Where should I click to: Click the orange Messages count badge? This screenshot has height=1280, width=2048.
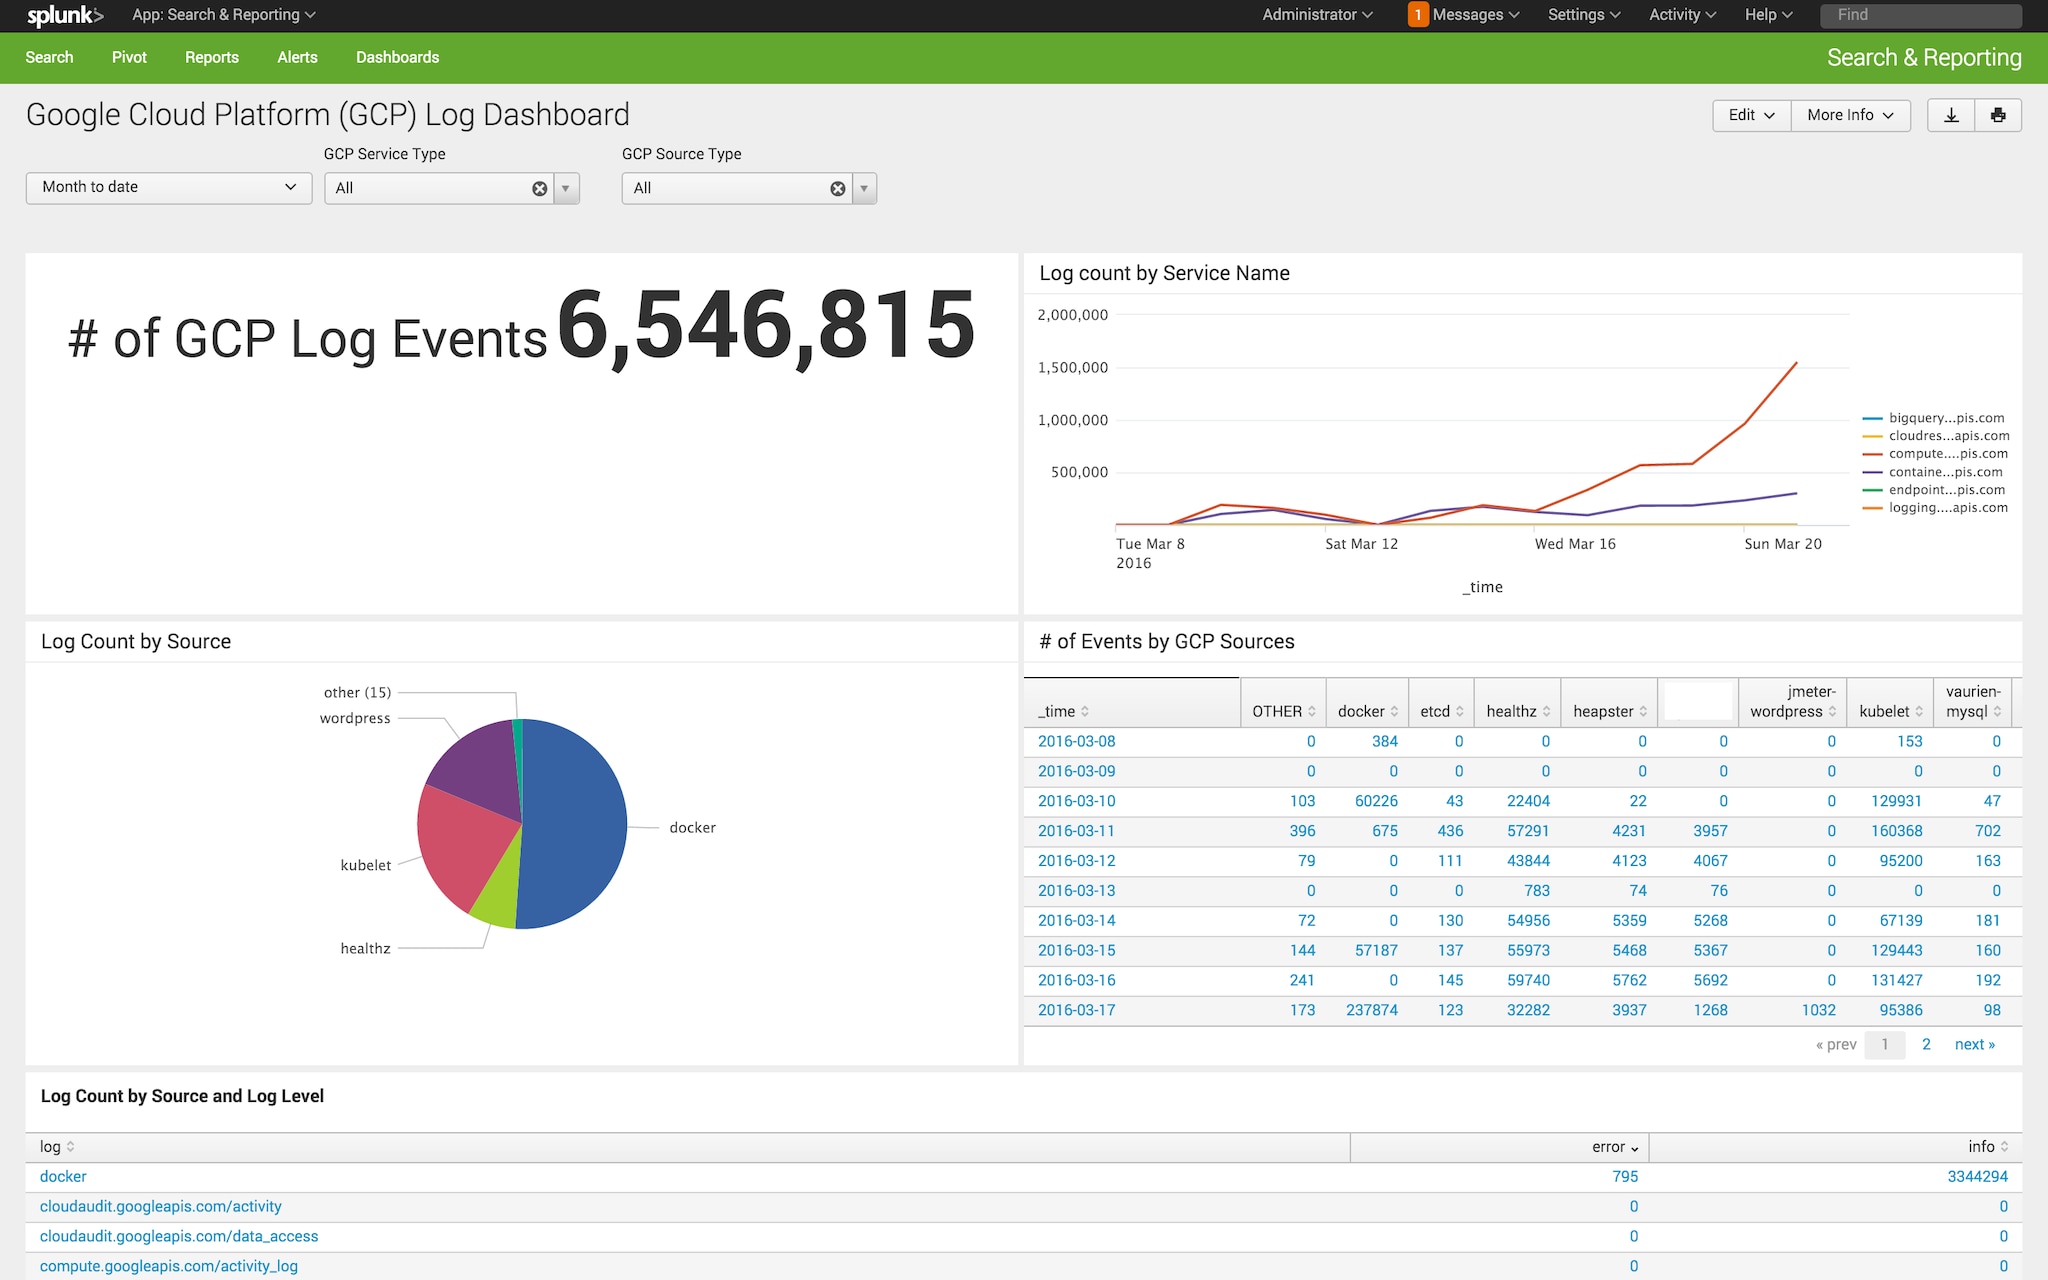pyautogui.click(x=1417, y=15)
